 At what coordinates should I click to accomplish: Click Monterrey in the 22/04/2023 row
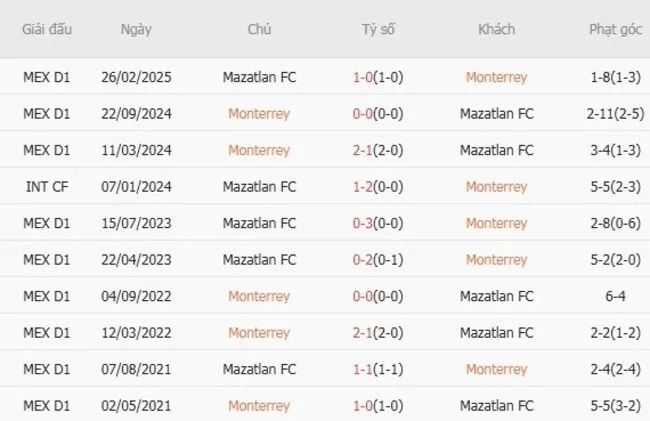pyautogui.click(x=496, y=259)
